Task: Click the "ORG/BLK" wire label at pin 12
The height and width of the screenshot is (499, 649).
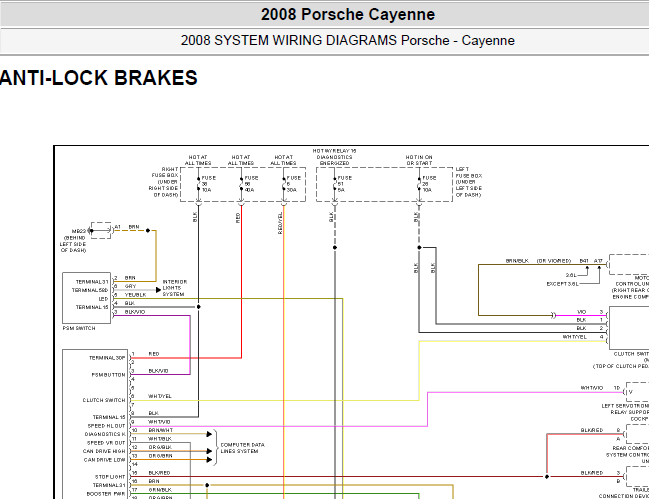Action: pyautogui.click(x=160, y=447)
